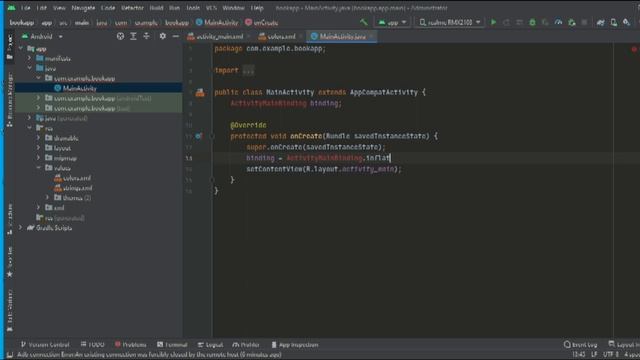Open project panel gear options

pos(162,36)
